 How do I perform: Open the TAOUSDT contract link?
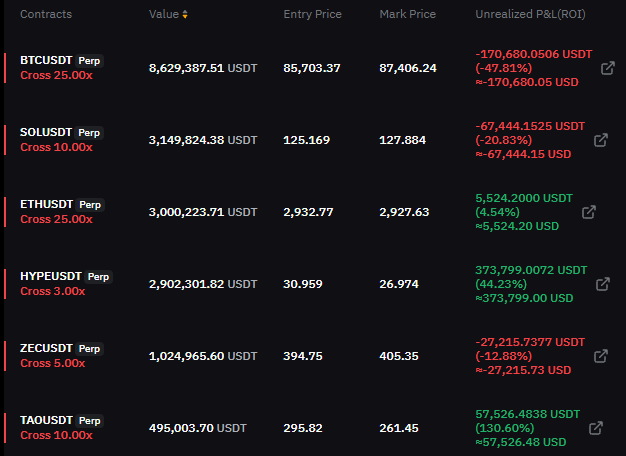[x=46, y=420]
